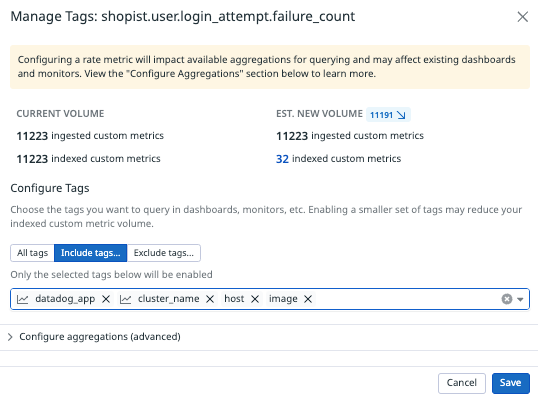The width and height of the screenshot is (538, 399).
Task: Close the Manage Tags dialog
Action: (523, 16)
